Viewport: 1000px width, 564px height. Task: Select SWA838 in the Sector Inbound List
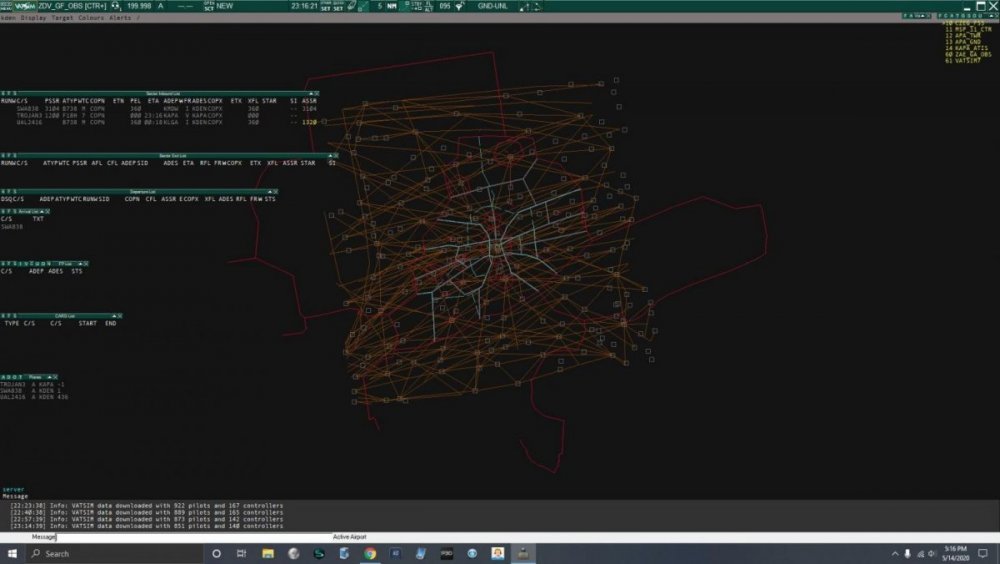pyautogui.click(x=27, y=109)
